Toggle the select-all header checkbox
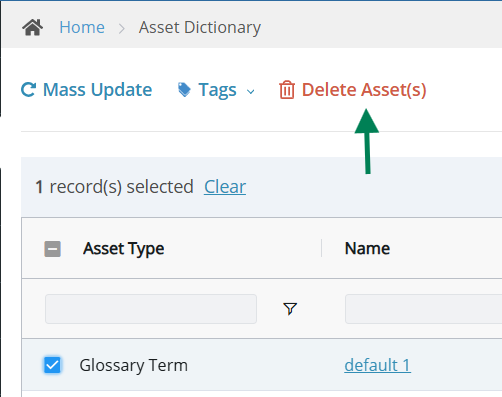Image resolution: width=502 pixels, height=397 pixels. pyautogui.click(x=53, y=249)
